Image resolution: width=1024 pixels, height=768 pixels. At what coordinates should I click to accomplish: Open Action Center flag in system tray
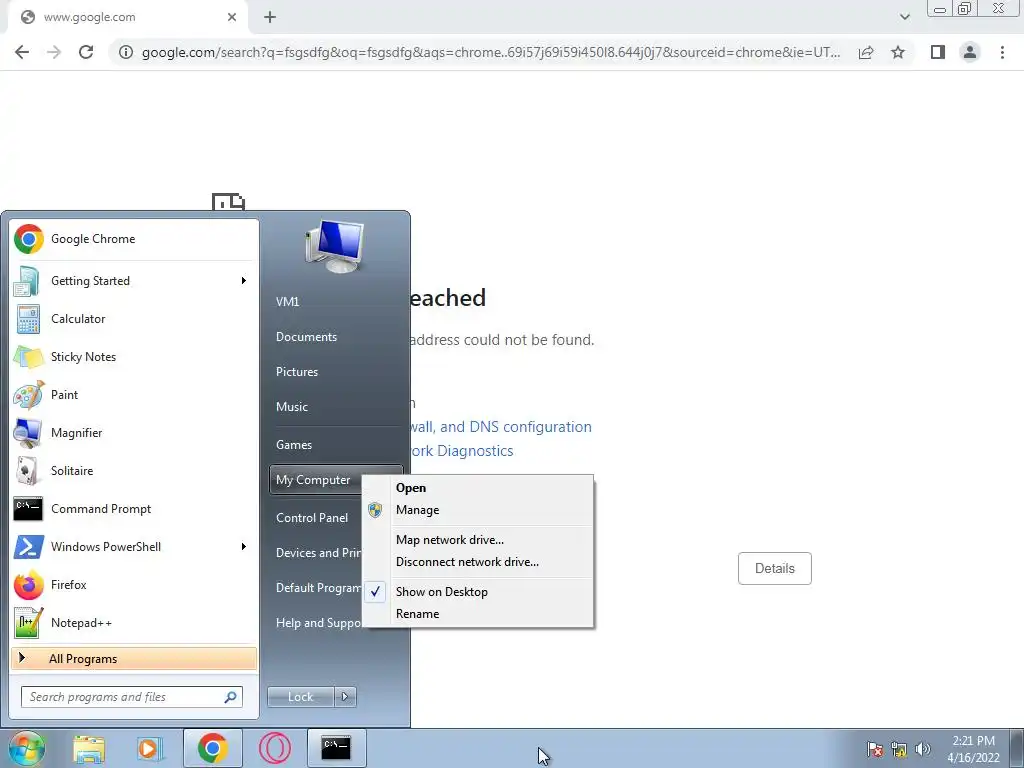pyautogui.click(x=875, y=749)
